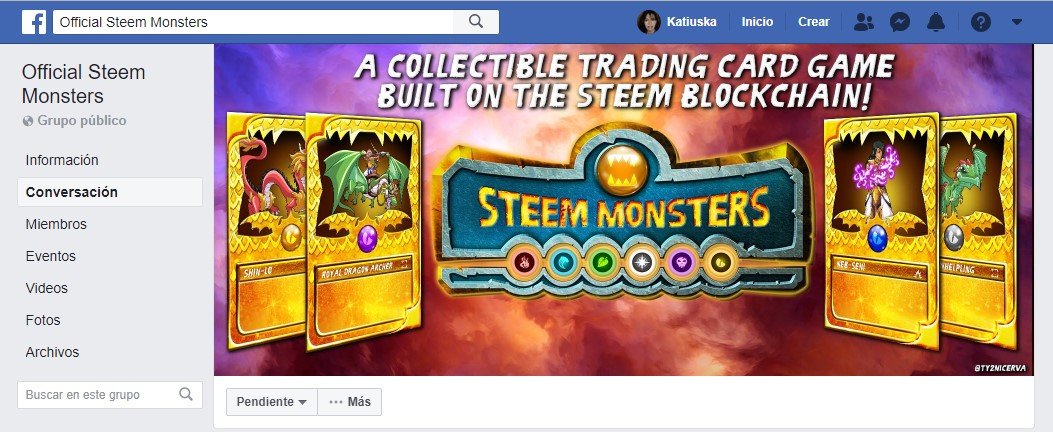
Task: Go to Inicio
Action: 757,21
